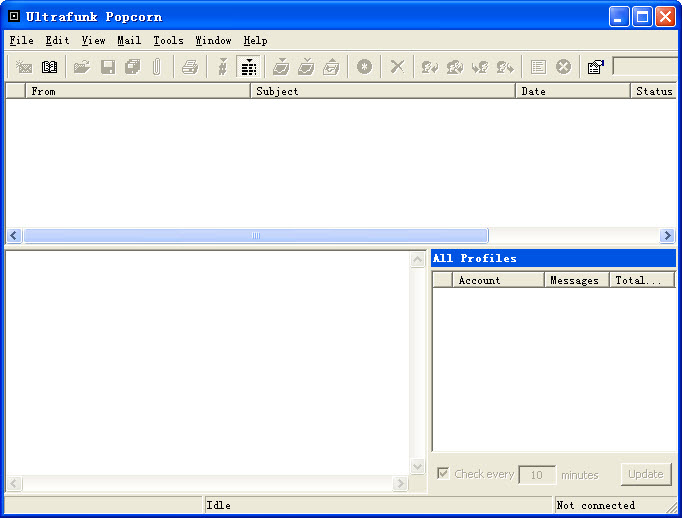682x518 pixels.
Task: Open the Window menu
Action: [213, 40]
